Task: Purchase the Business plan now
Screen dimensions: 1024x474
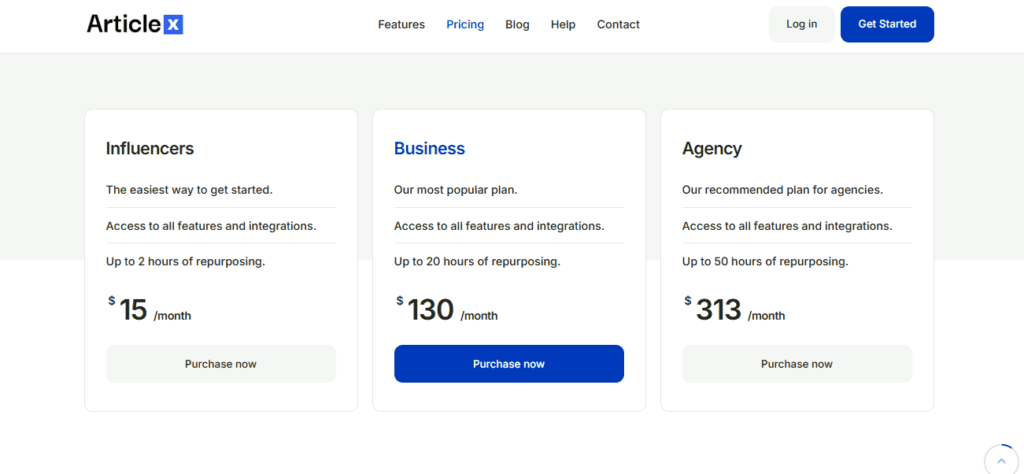Action: (509, 364)
